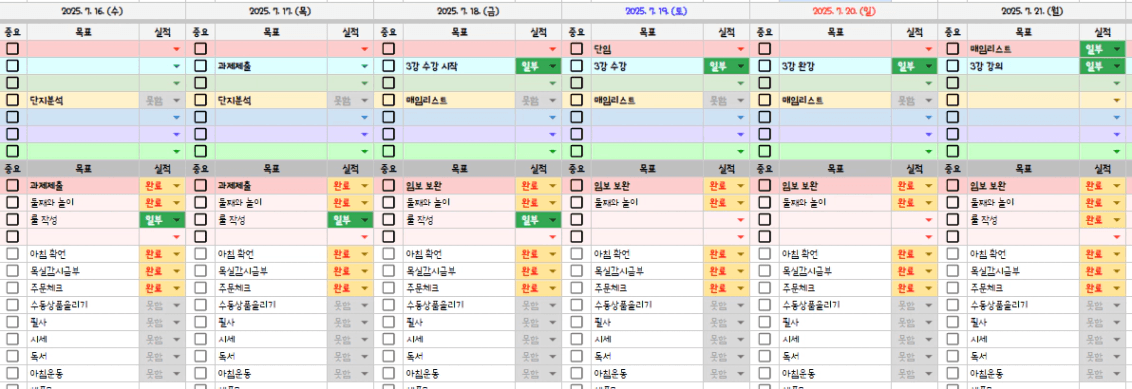Image resolution: width=1132 pixels, height=389 pixels.
Task: Select the 2025. 7. 17. (목) date header
Action: [x=279, y=12]
